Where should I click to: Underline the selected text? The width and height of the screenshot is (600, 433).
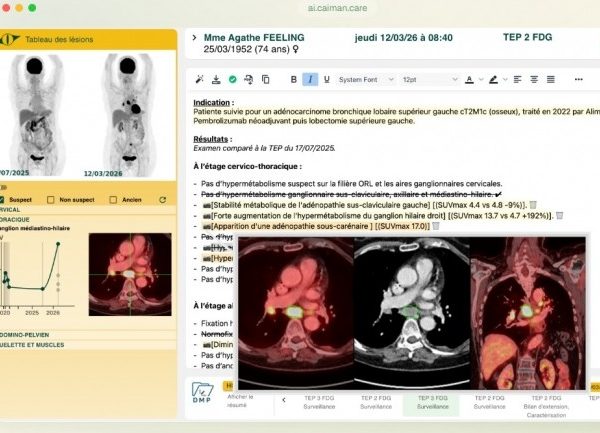tap(326, 79)
